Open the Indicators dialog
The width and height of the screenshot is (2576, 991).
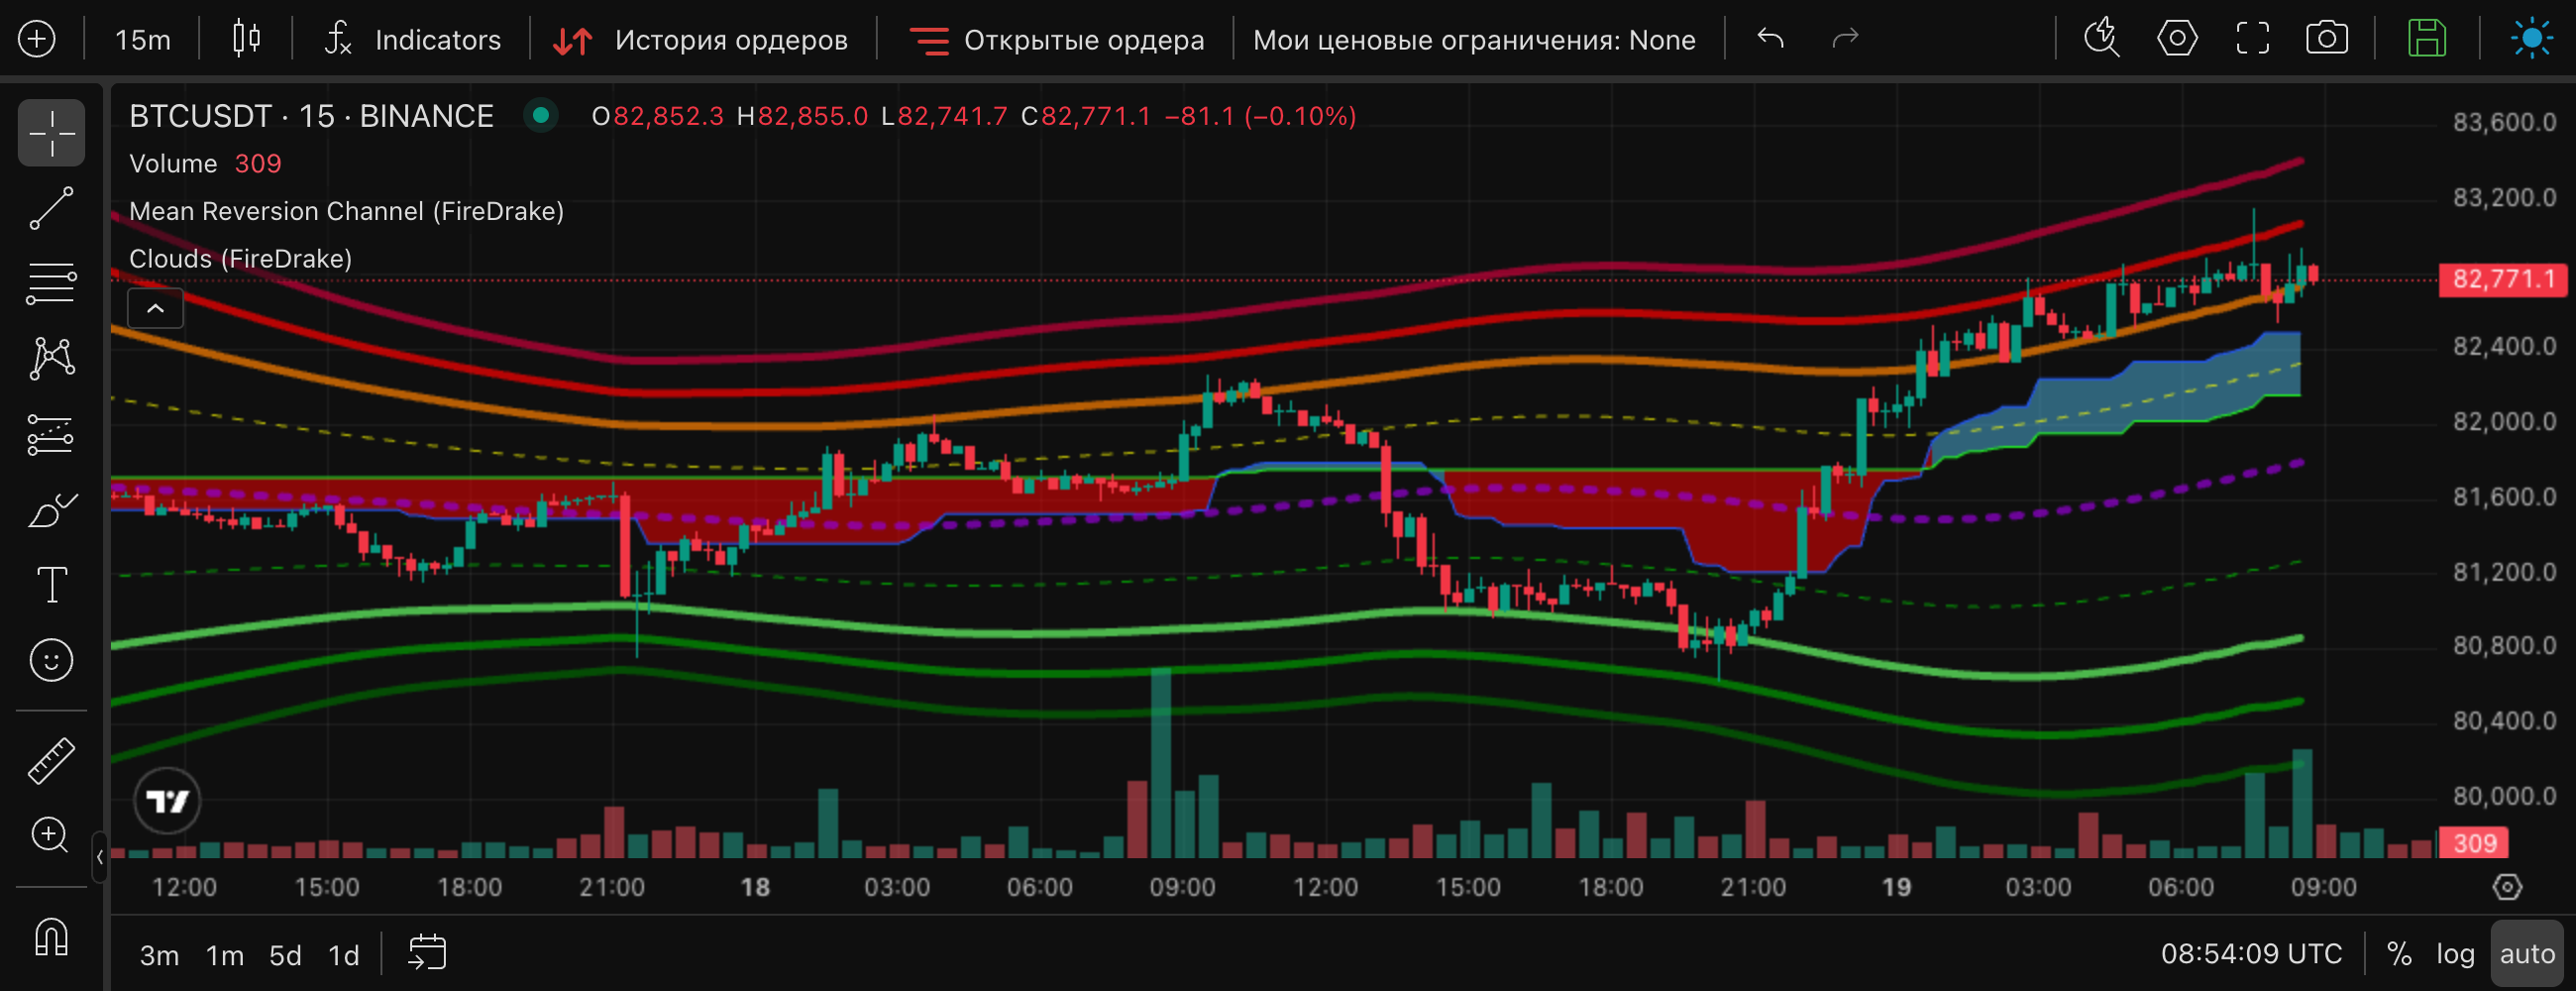[413, 40]
